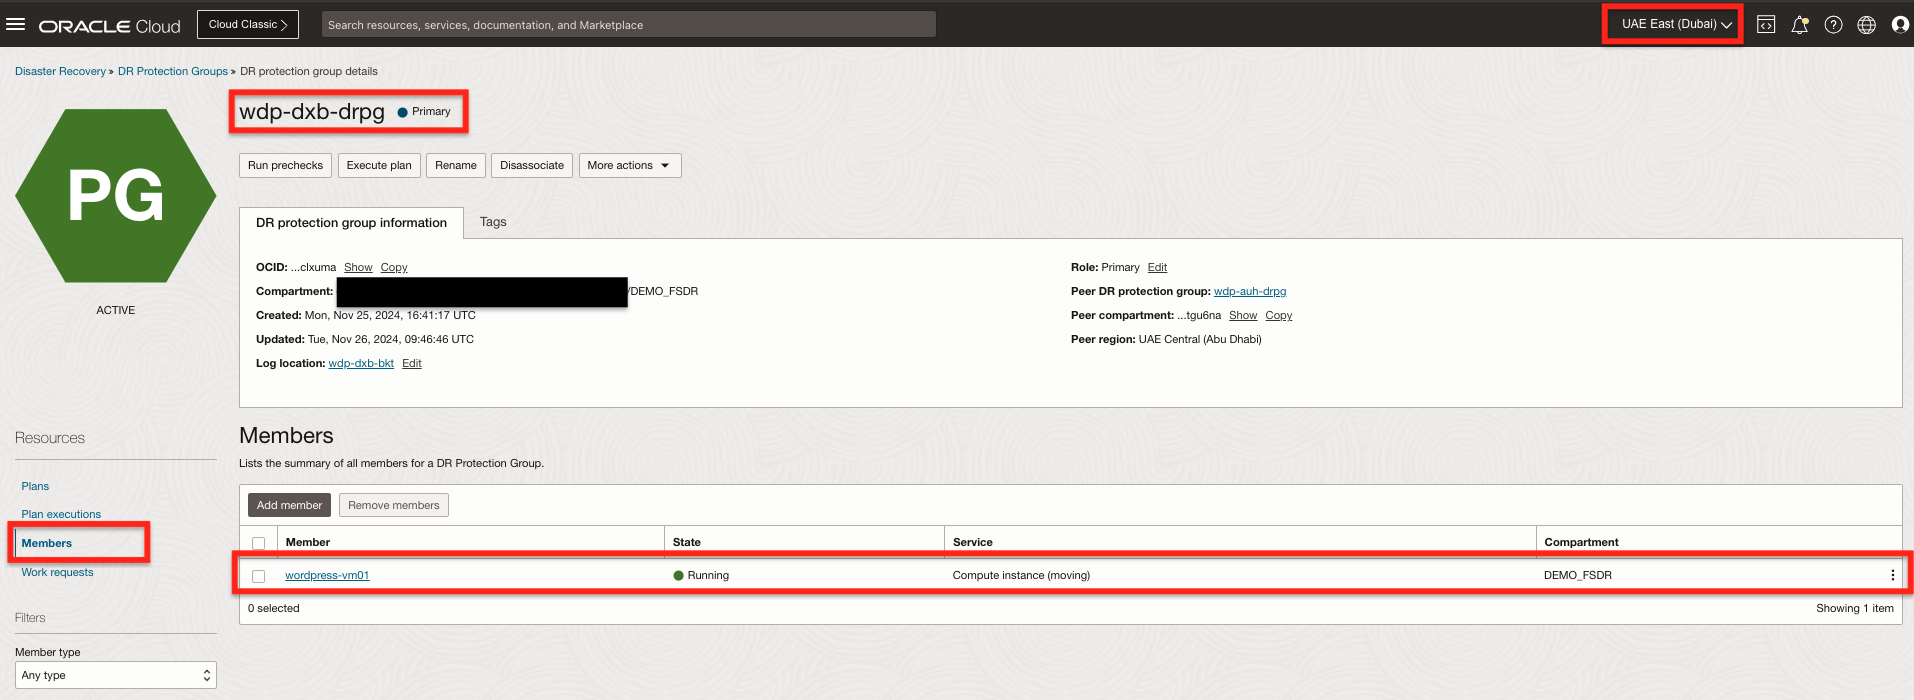Open the user profile icon
Image resolution: width=1914 pixels, height=700 pixels.
(x=1900, y=25)
